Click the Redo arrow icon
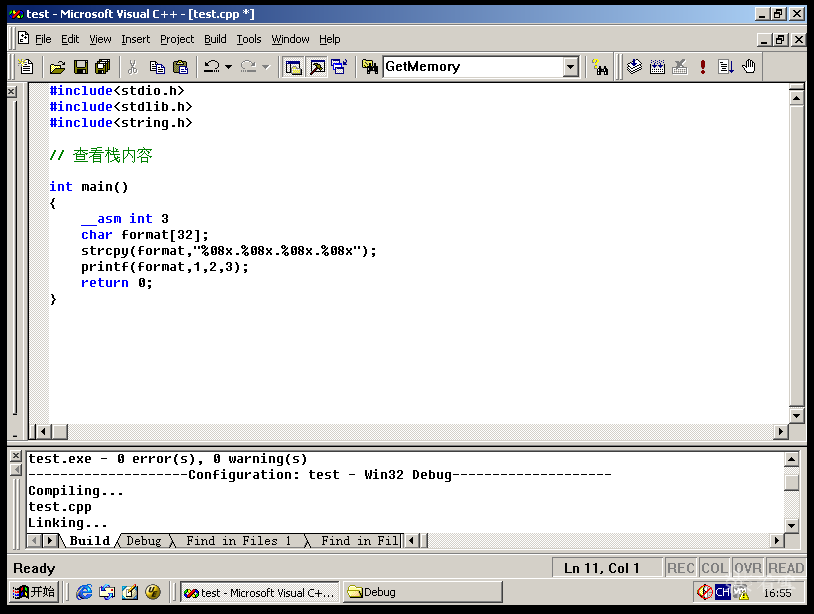The image size is (814, 614). [x=248, y=67]
